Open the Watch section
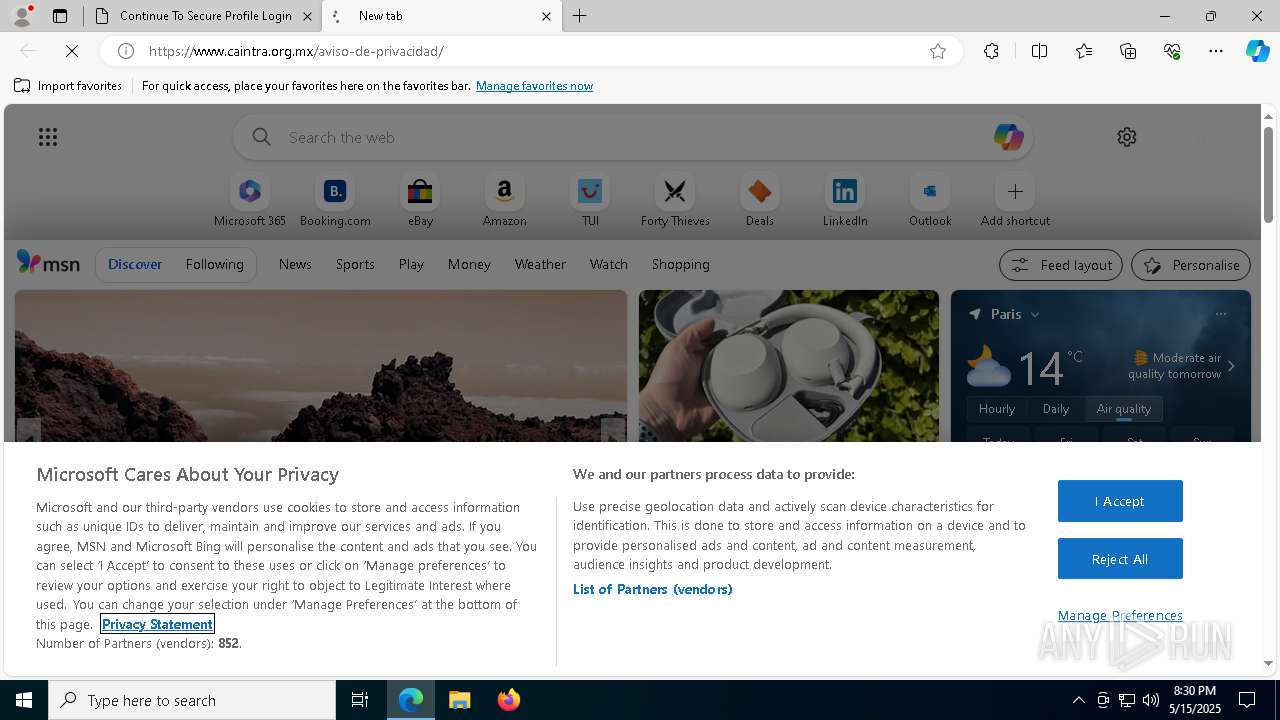1280x720 pixels. click(609, 264)
